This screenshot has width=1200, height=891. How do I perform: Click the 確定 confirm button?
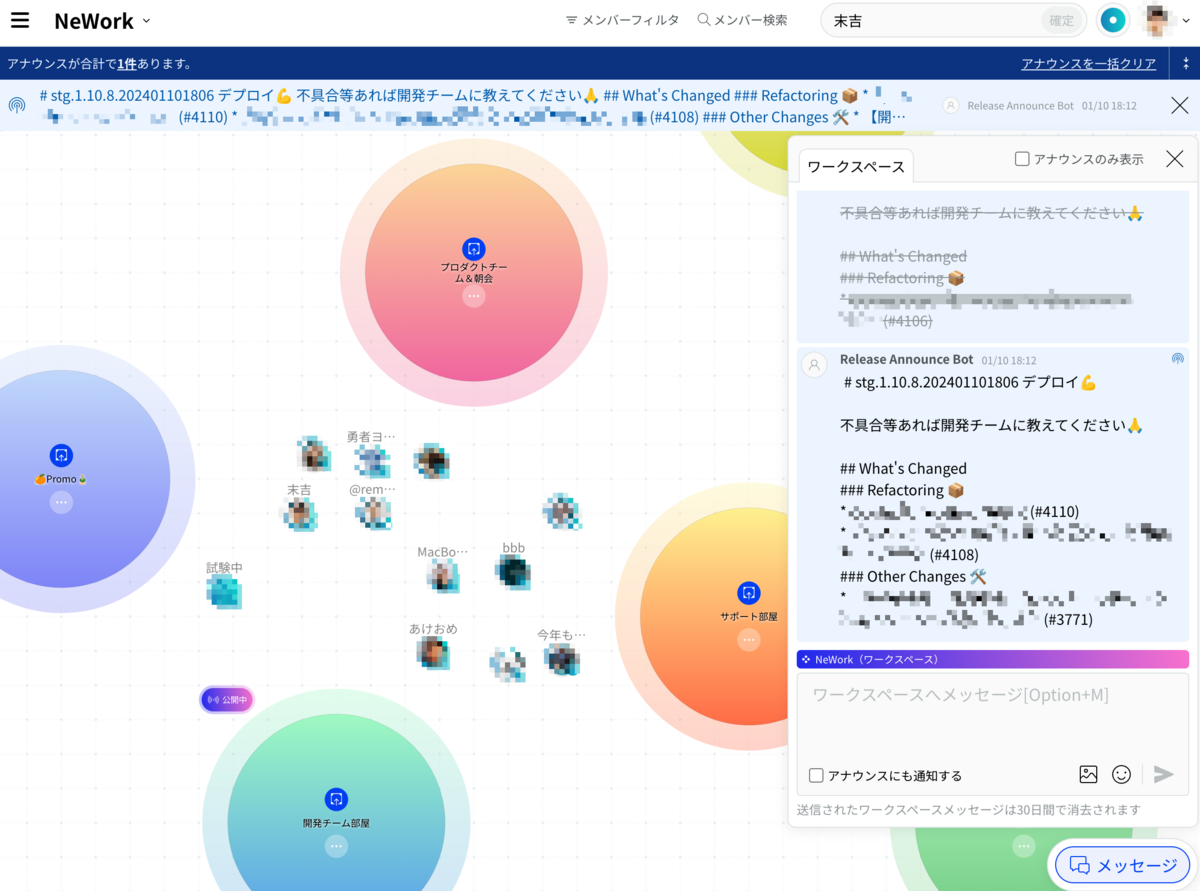click(x=1062, y=20)
